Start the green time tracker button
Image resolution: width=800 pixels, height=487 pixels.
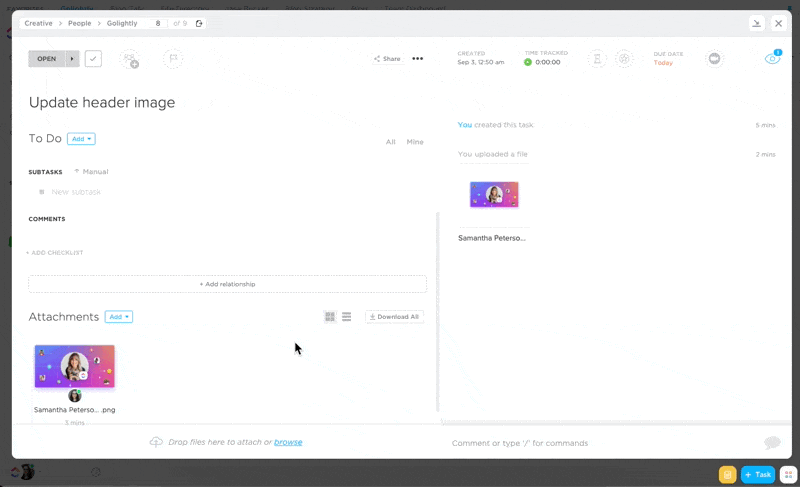point(528,62)
